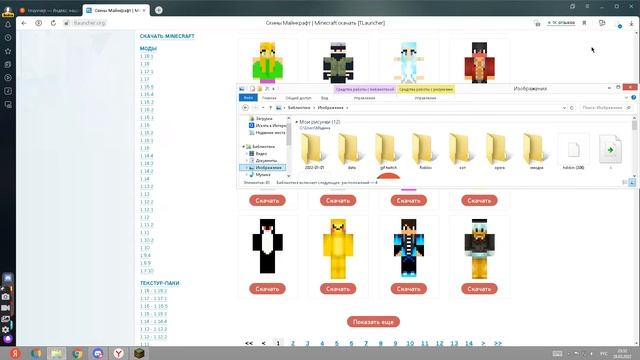Reload the page with the refresh icon

click(x=53, y=23)
